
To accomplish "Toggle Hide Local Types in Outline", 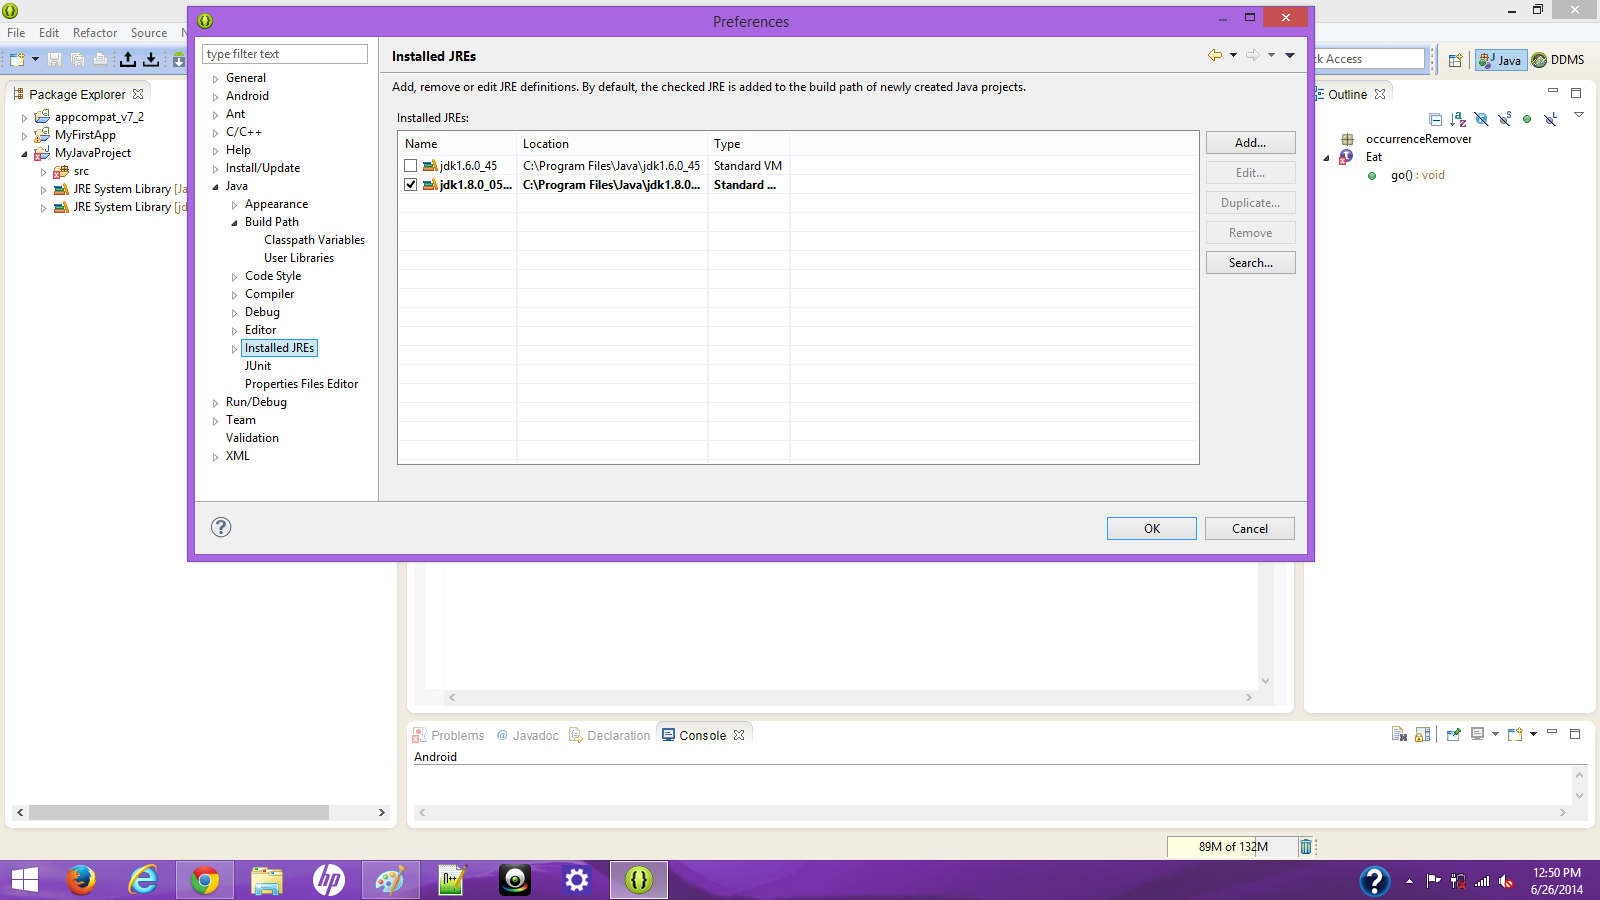I will (1550, 119).
